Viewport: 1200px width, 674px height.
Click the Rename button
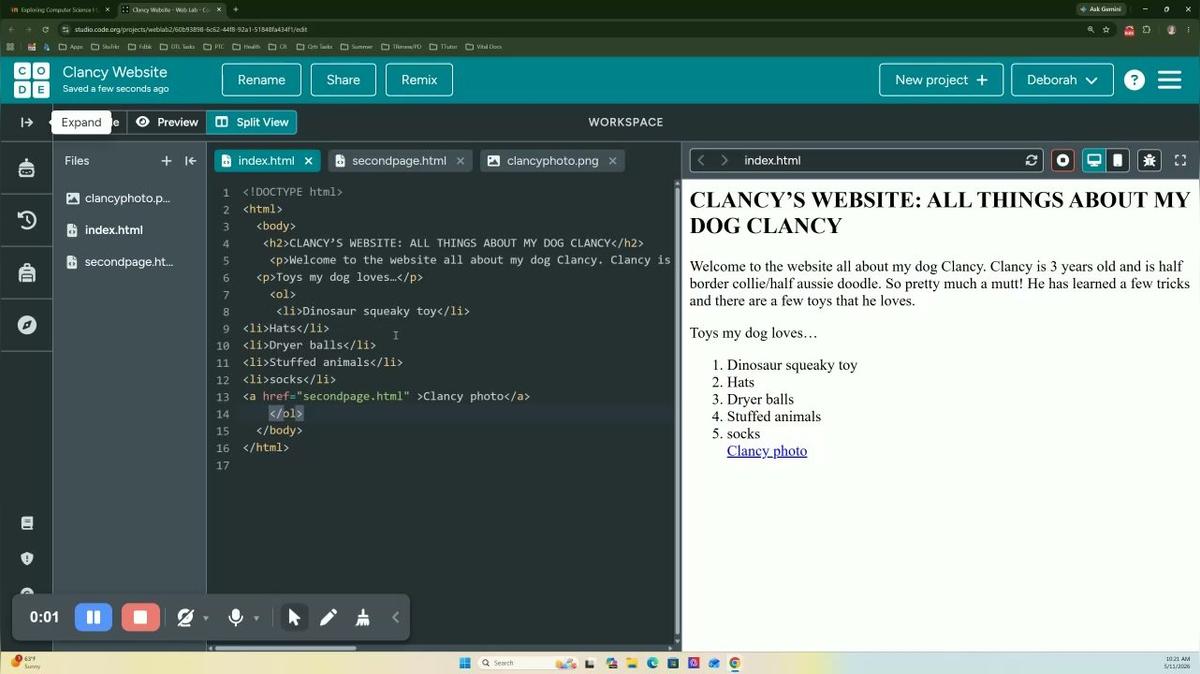(x=261, y=80)
